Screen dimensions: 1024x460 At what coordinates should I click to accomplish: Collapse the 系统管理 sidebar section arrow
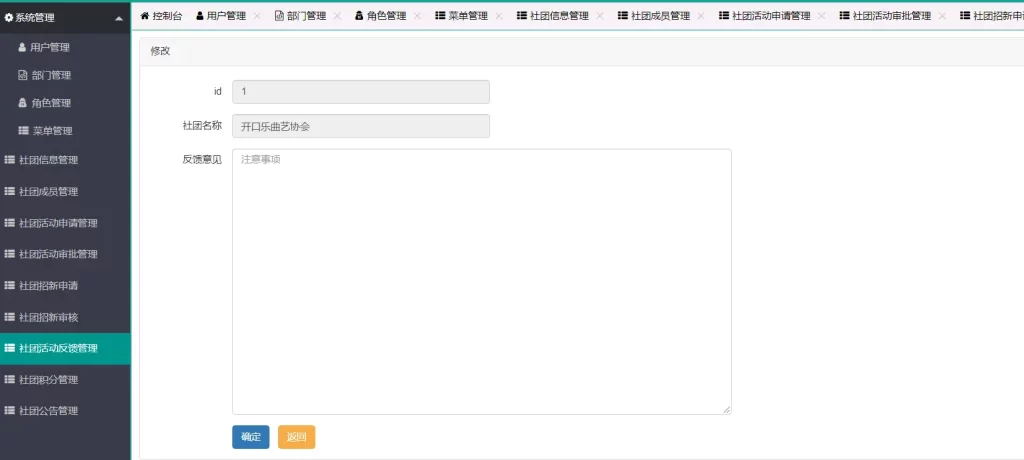118,18
